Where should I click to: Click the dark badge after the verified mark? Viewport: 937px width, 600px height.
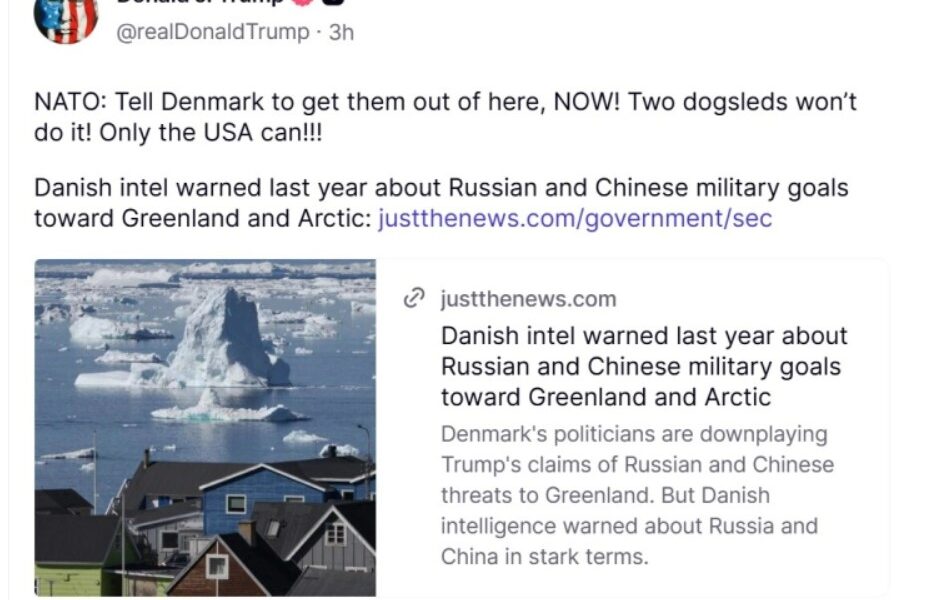(x=333, y=2)
